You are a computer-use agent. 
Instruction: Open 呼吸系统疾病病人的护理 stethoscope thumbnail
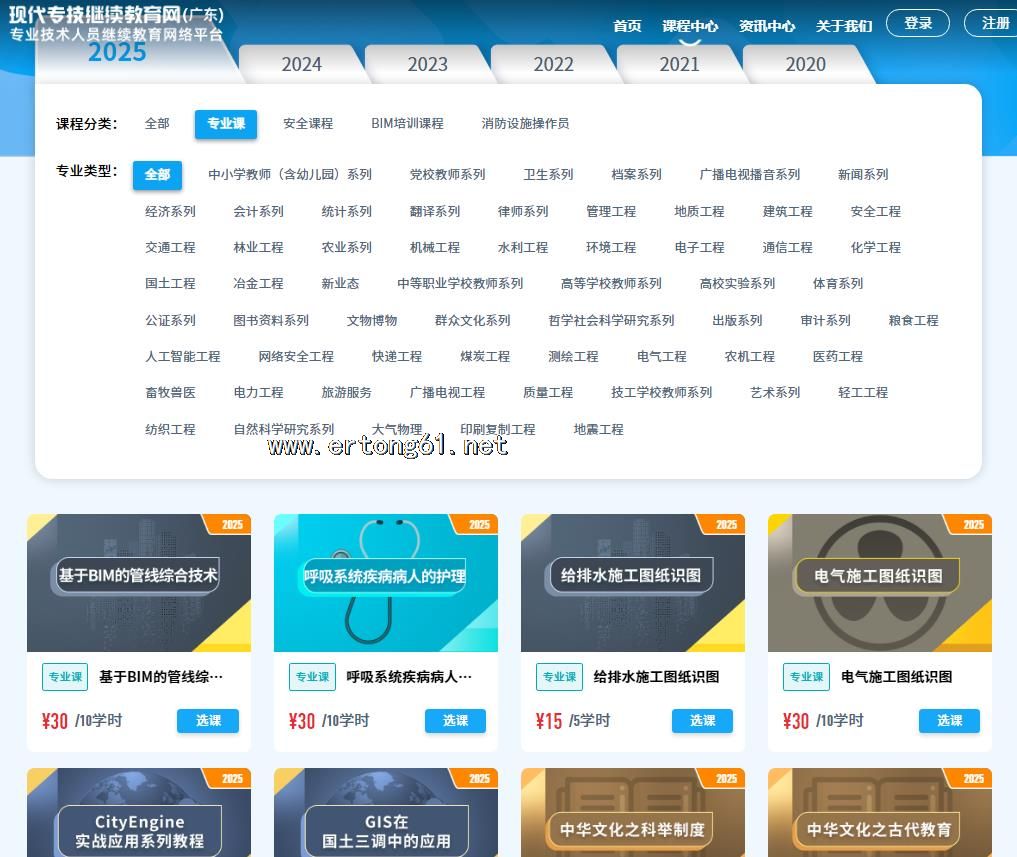click(x=385, y=582)
